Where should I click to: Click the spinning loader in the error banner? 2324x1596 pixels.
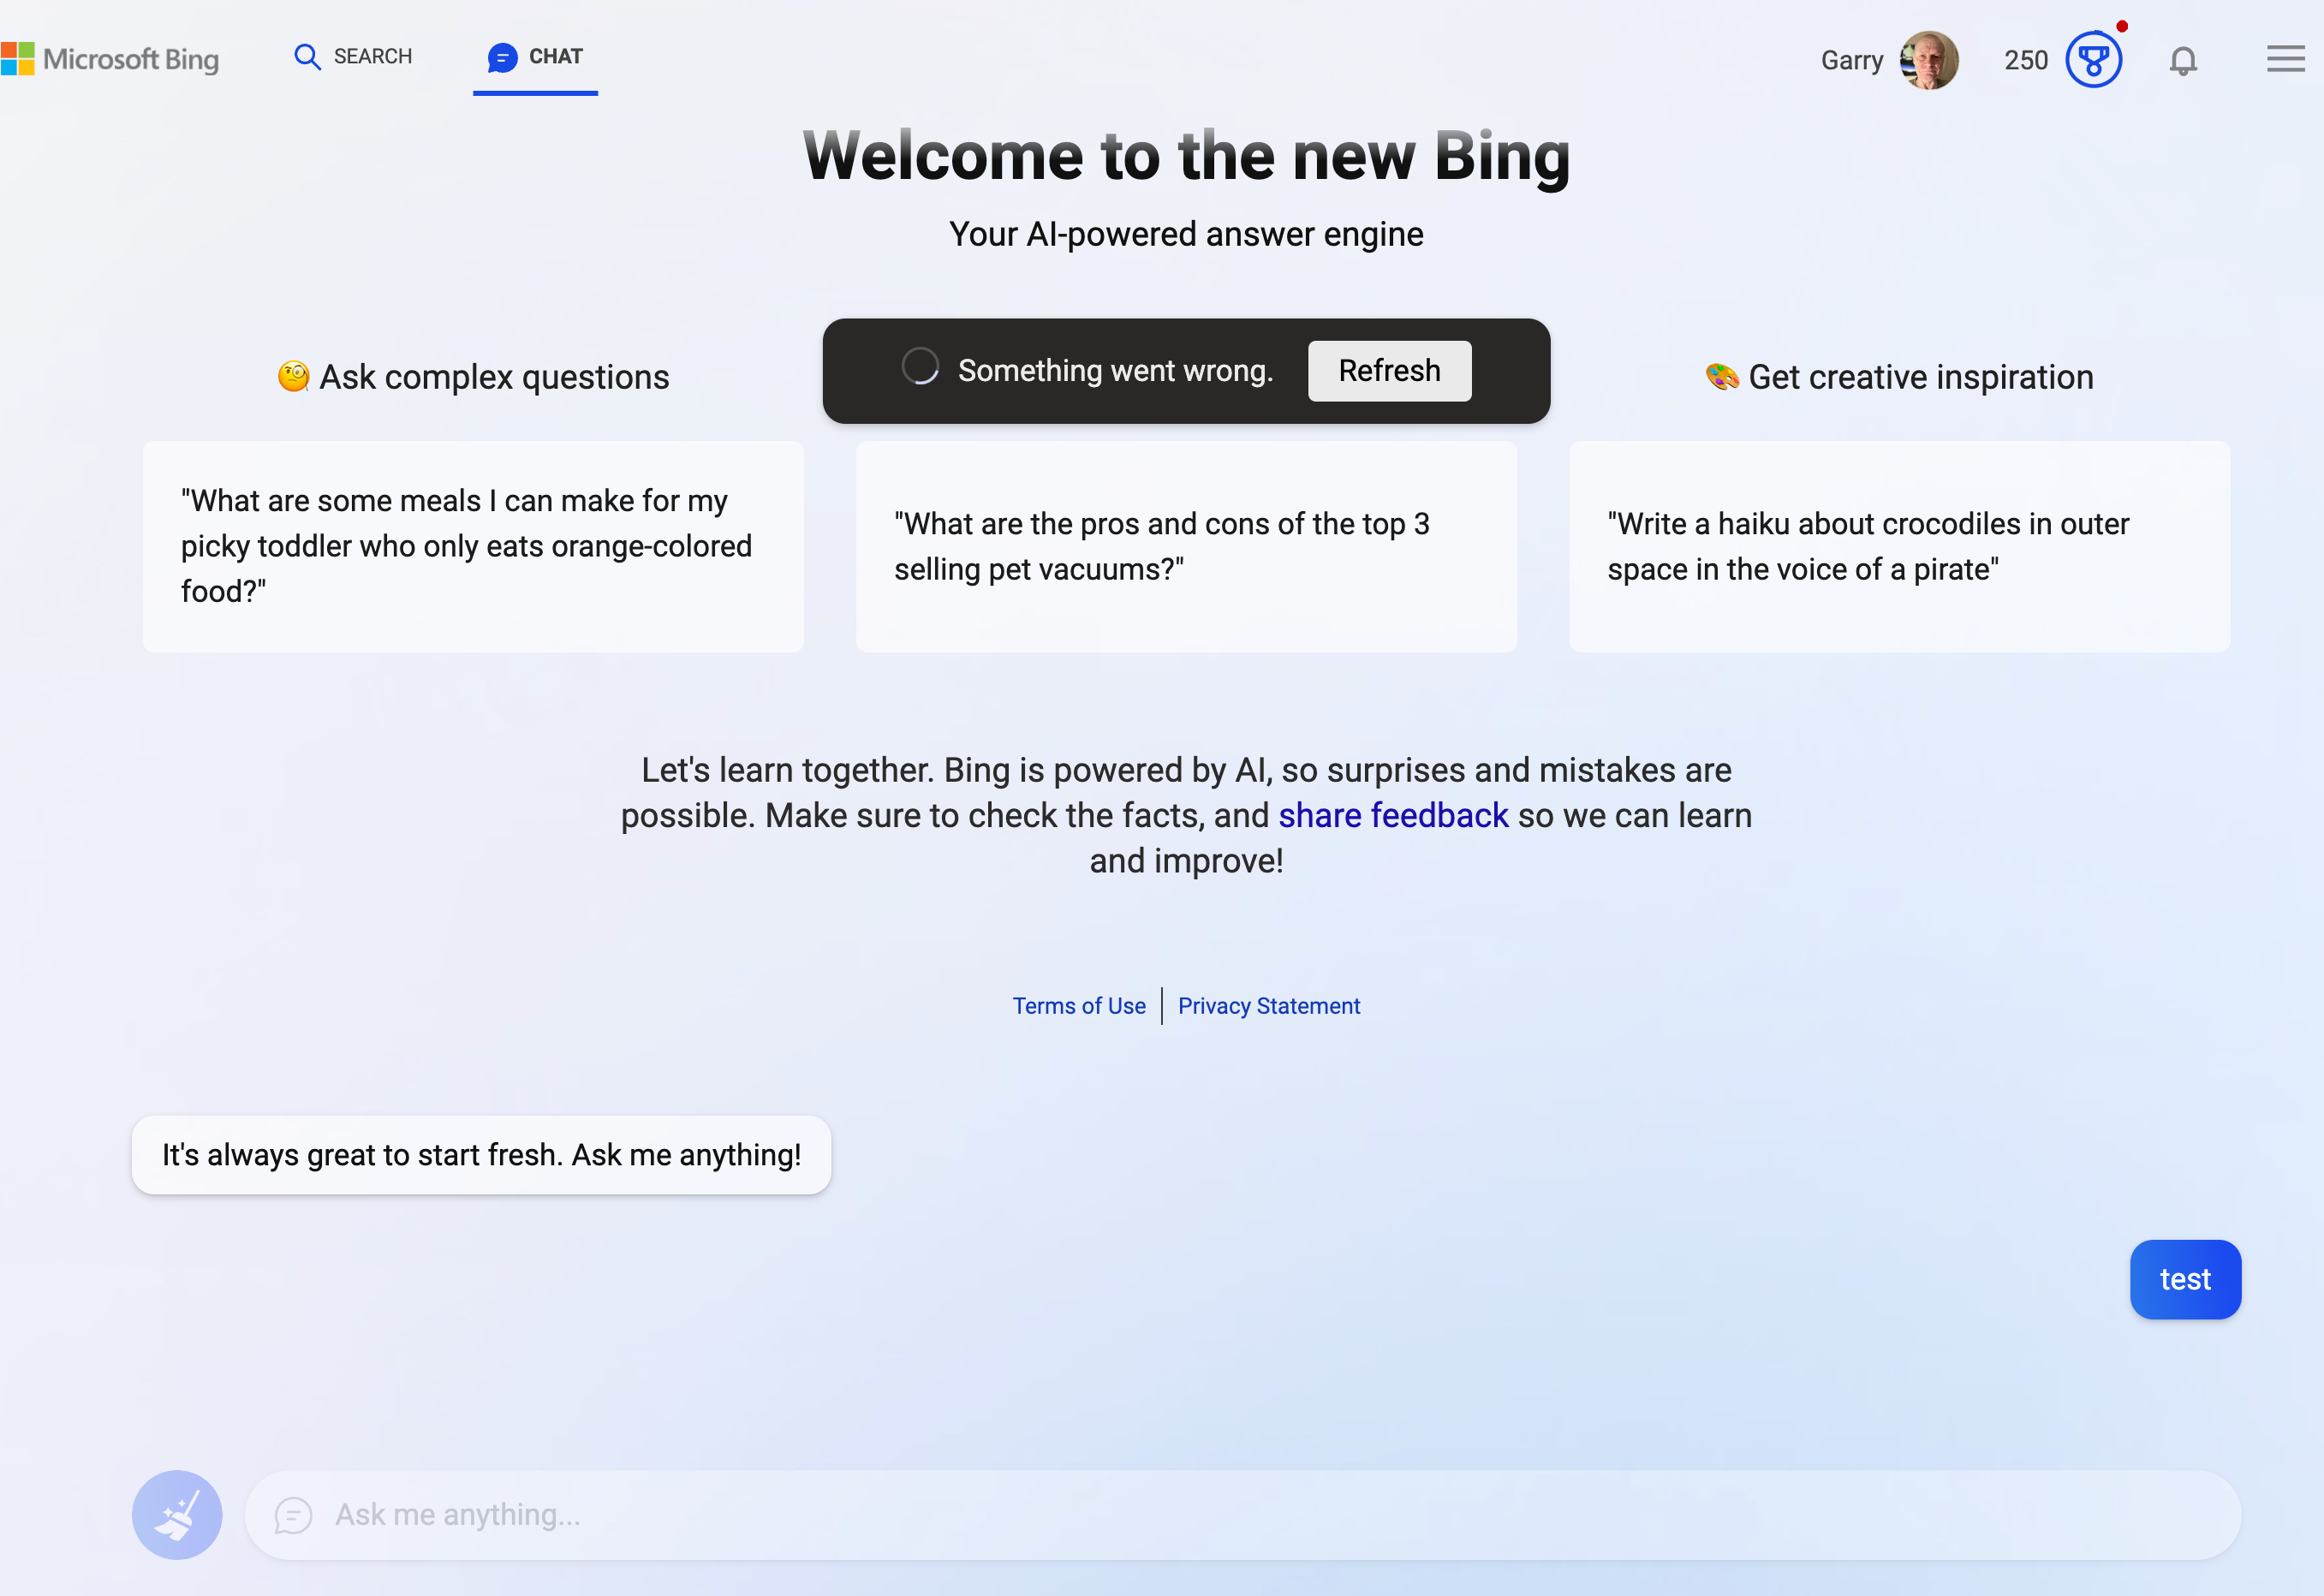tap(920, 367)
